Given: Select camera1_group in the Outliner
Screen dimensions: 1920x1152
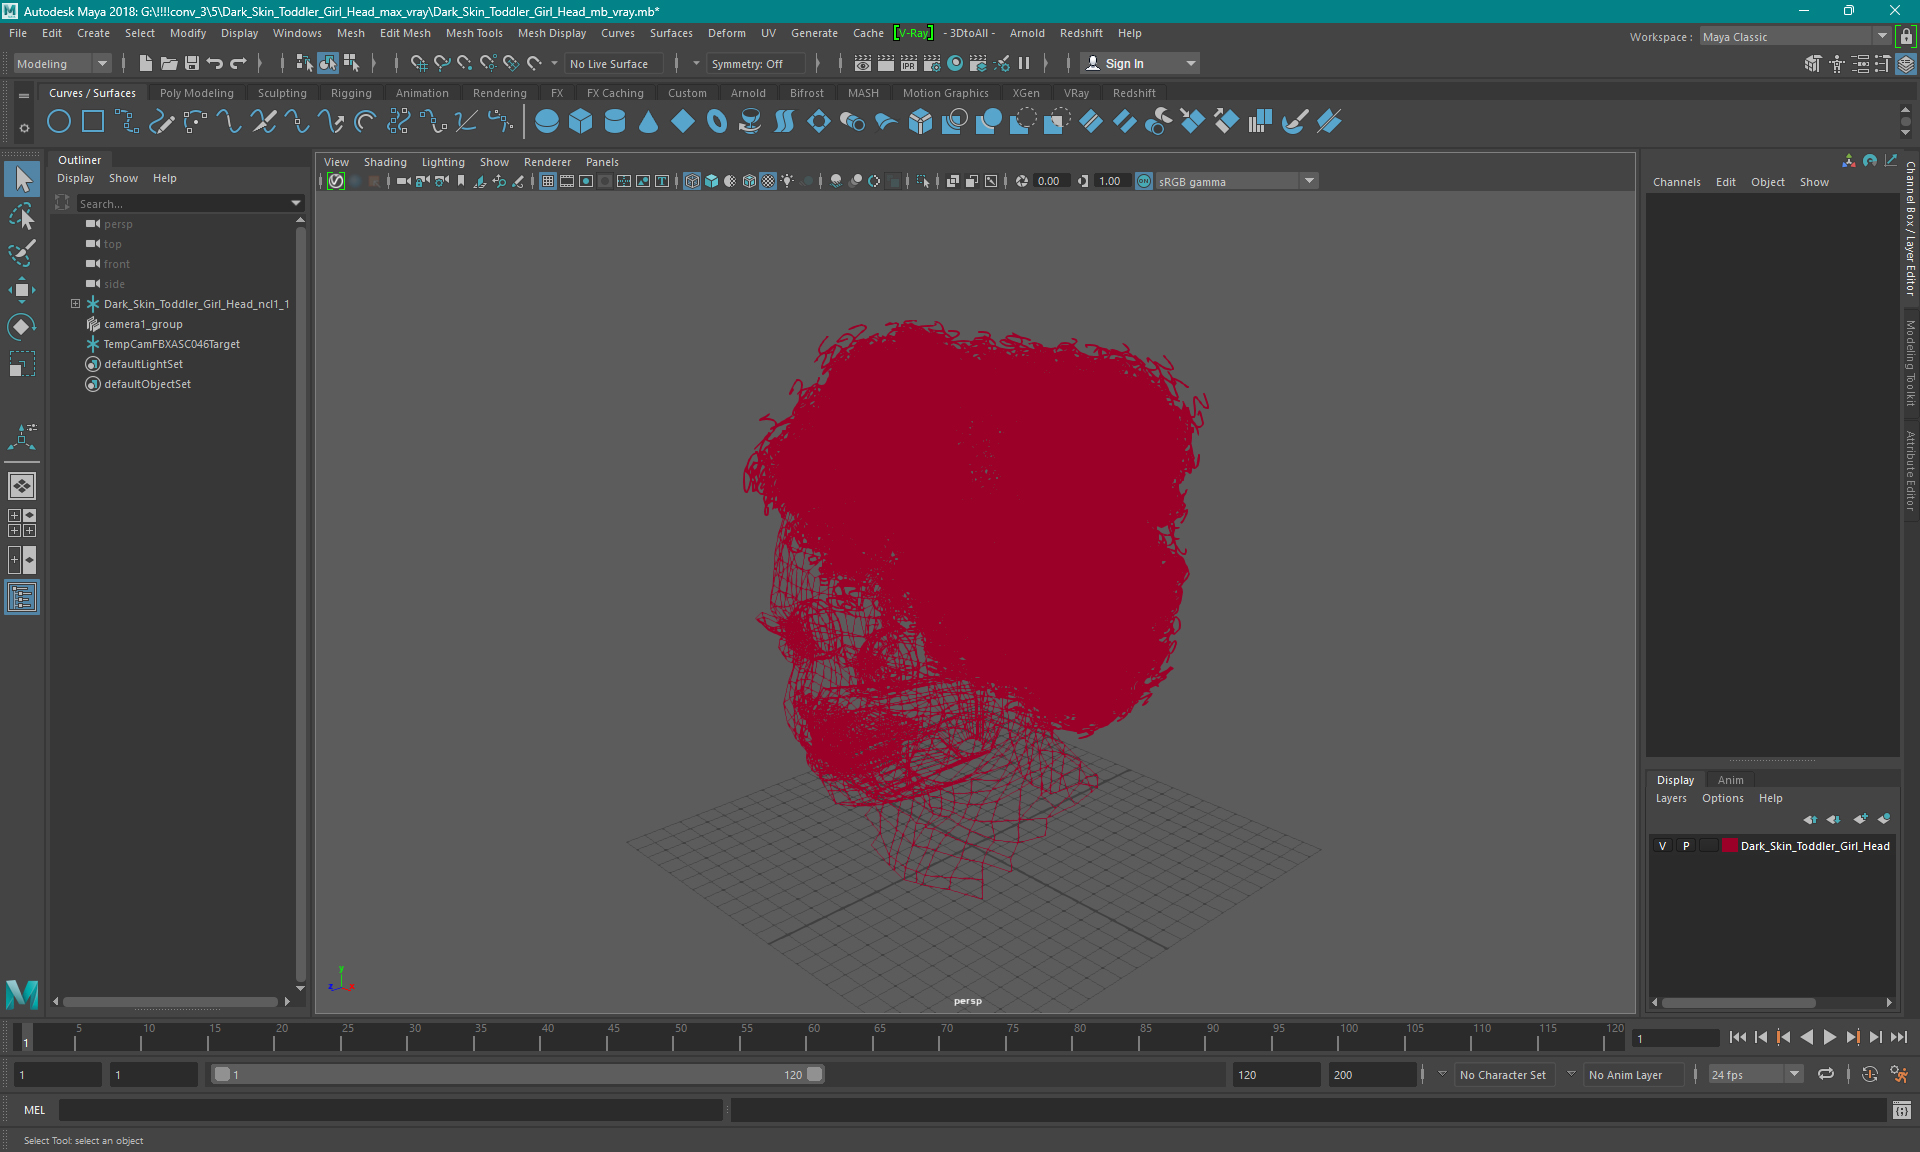Looking at the screenshot, I should [x=143, y=324].
